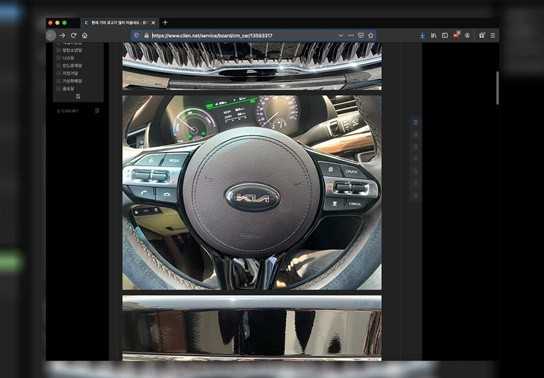Close the current browser tab
Viewport: 544px width, 378px height.
tap(153, 23)
